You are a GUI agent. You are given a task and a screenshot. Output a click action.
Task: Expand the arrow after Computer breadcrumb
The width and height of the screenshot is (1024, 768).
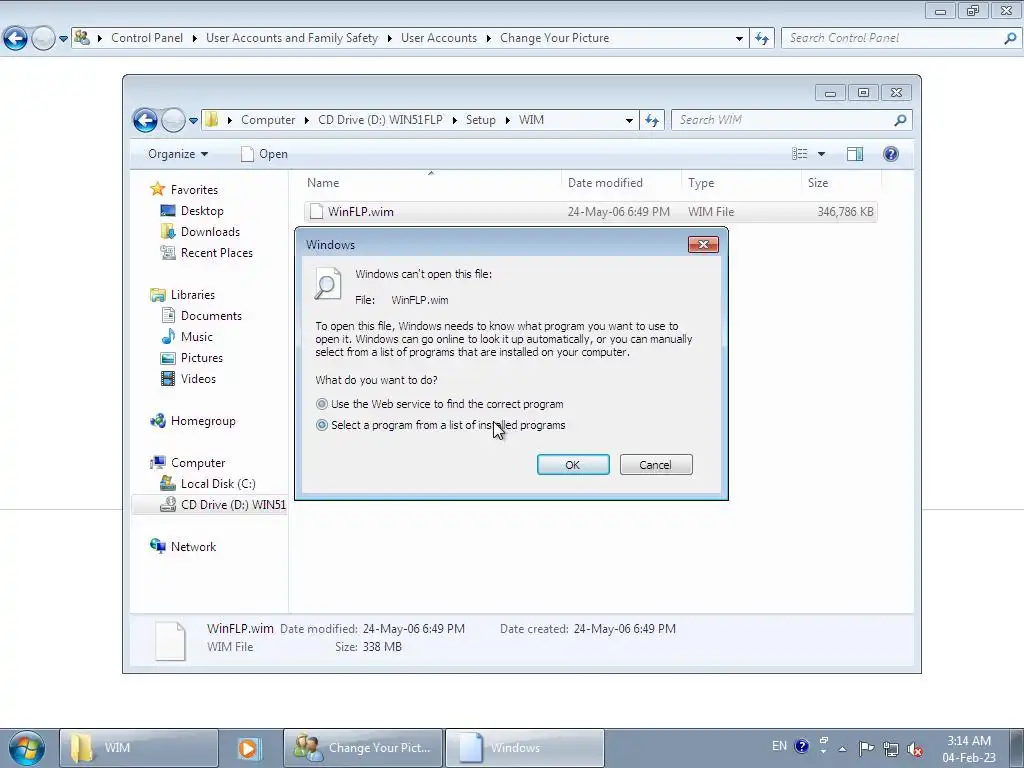[307, 120]
